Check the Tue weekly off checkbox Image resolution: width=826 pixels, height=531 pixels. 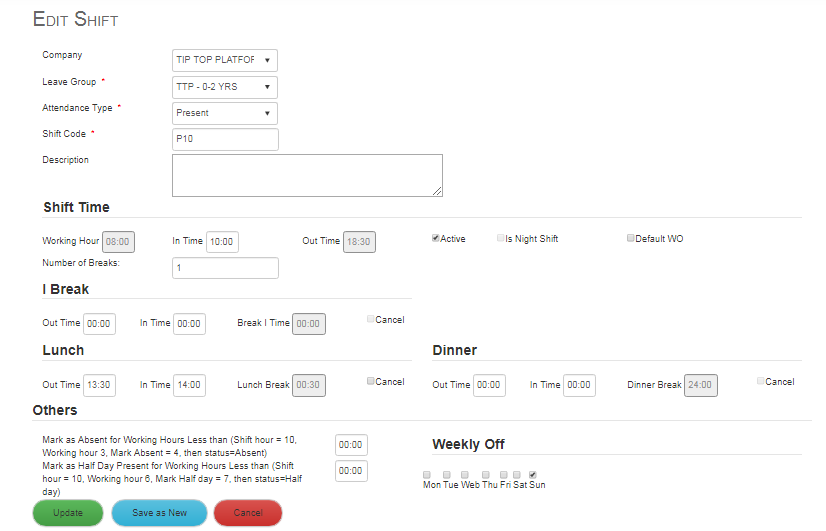[x=447, y=475]
